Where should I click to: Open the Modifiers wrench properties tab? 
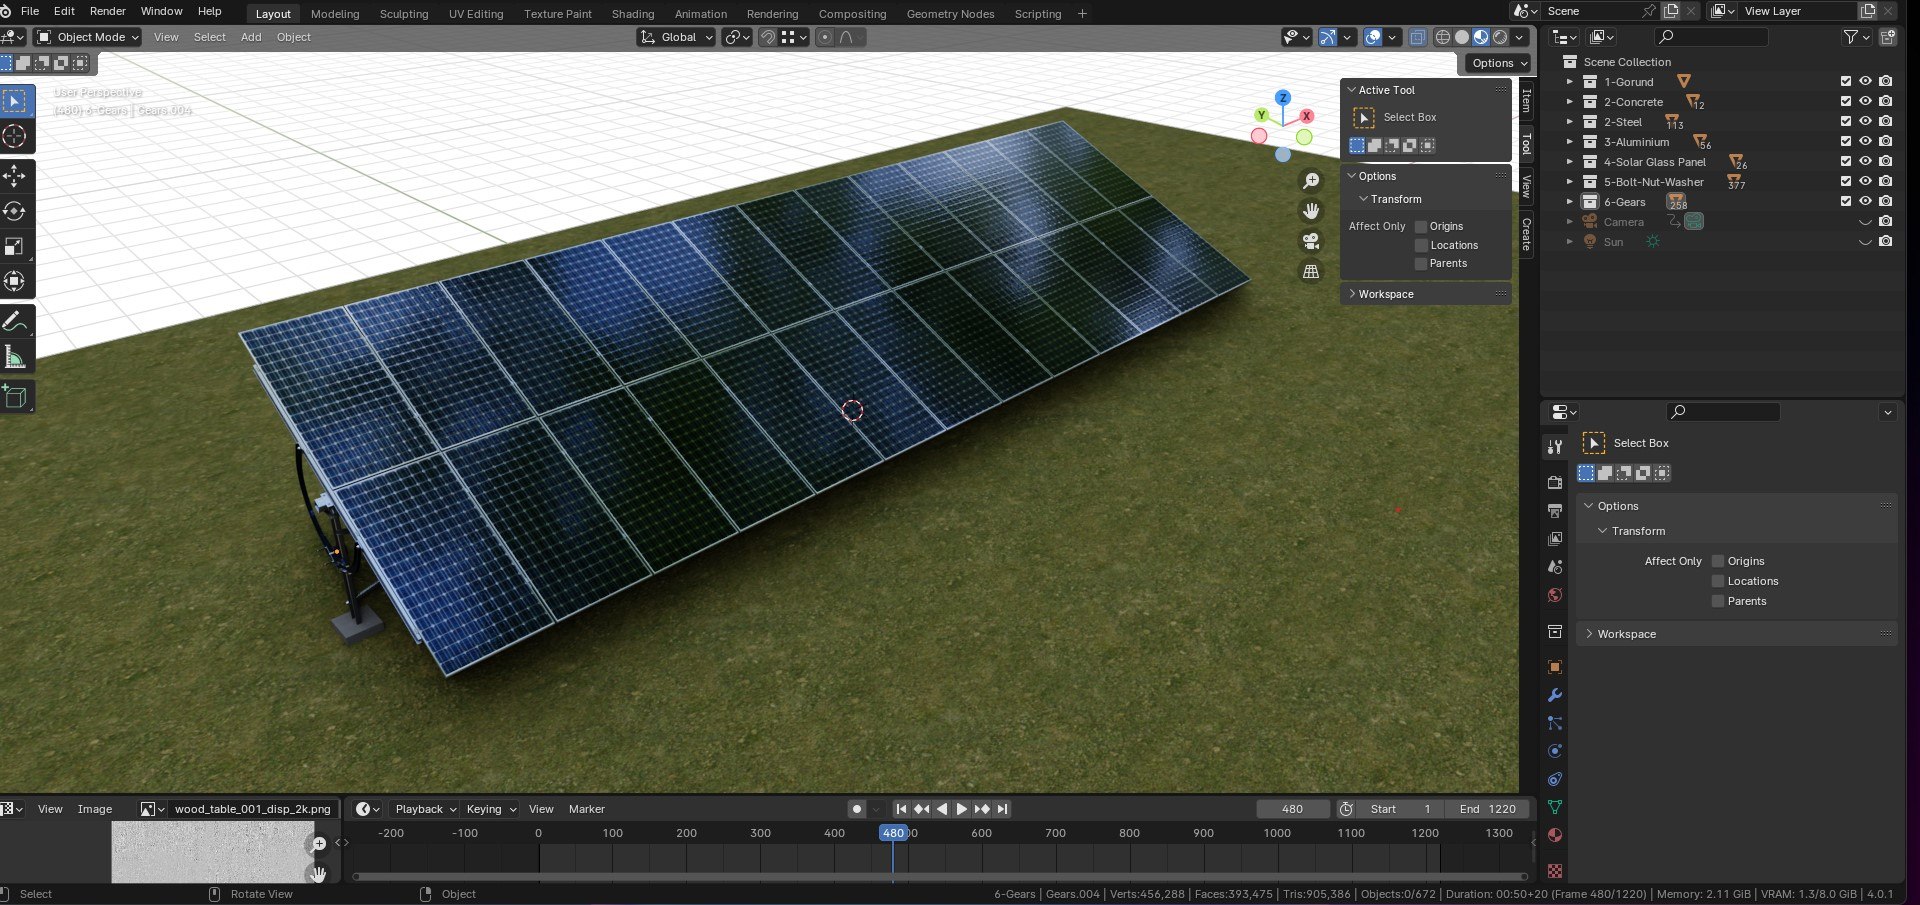coord(1555,695)
